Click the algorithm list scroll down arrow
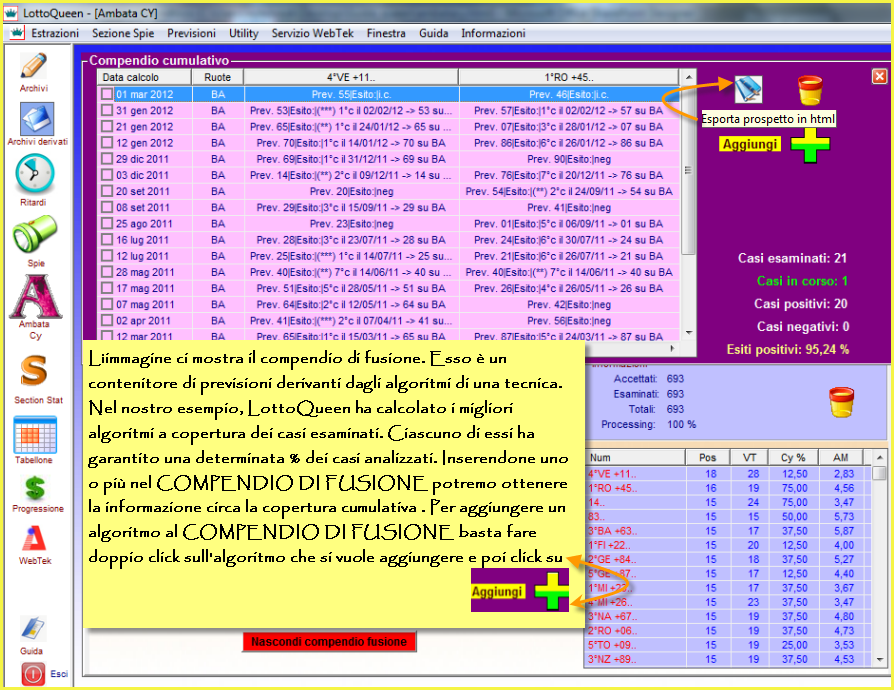Screen dimensions: 894x690 pos(880,659)
